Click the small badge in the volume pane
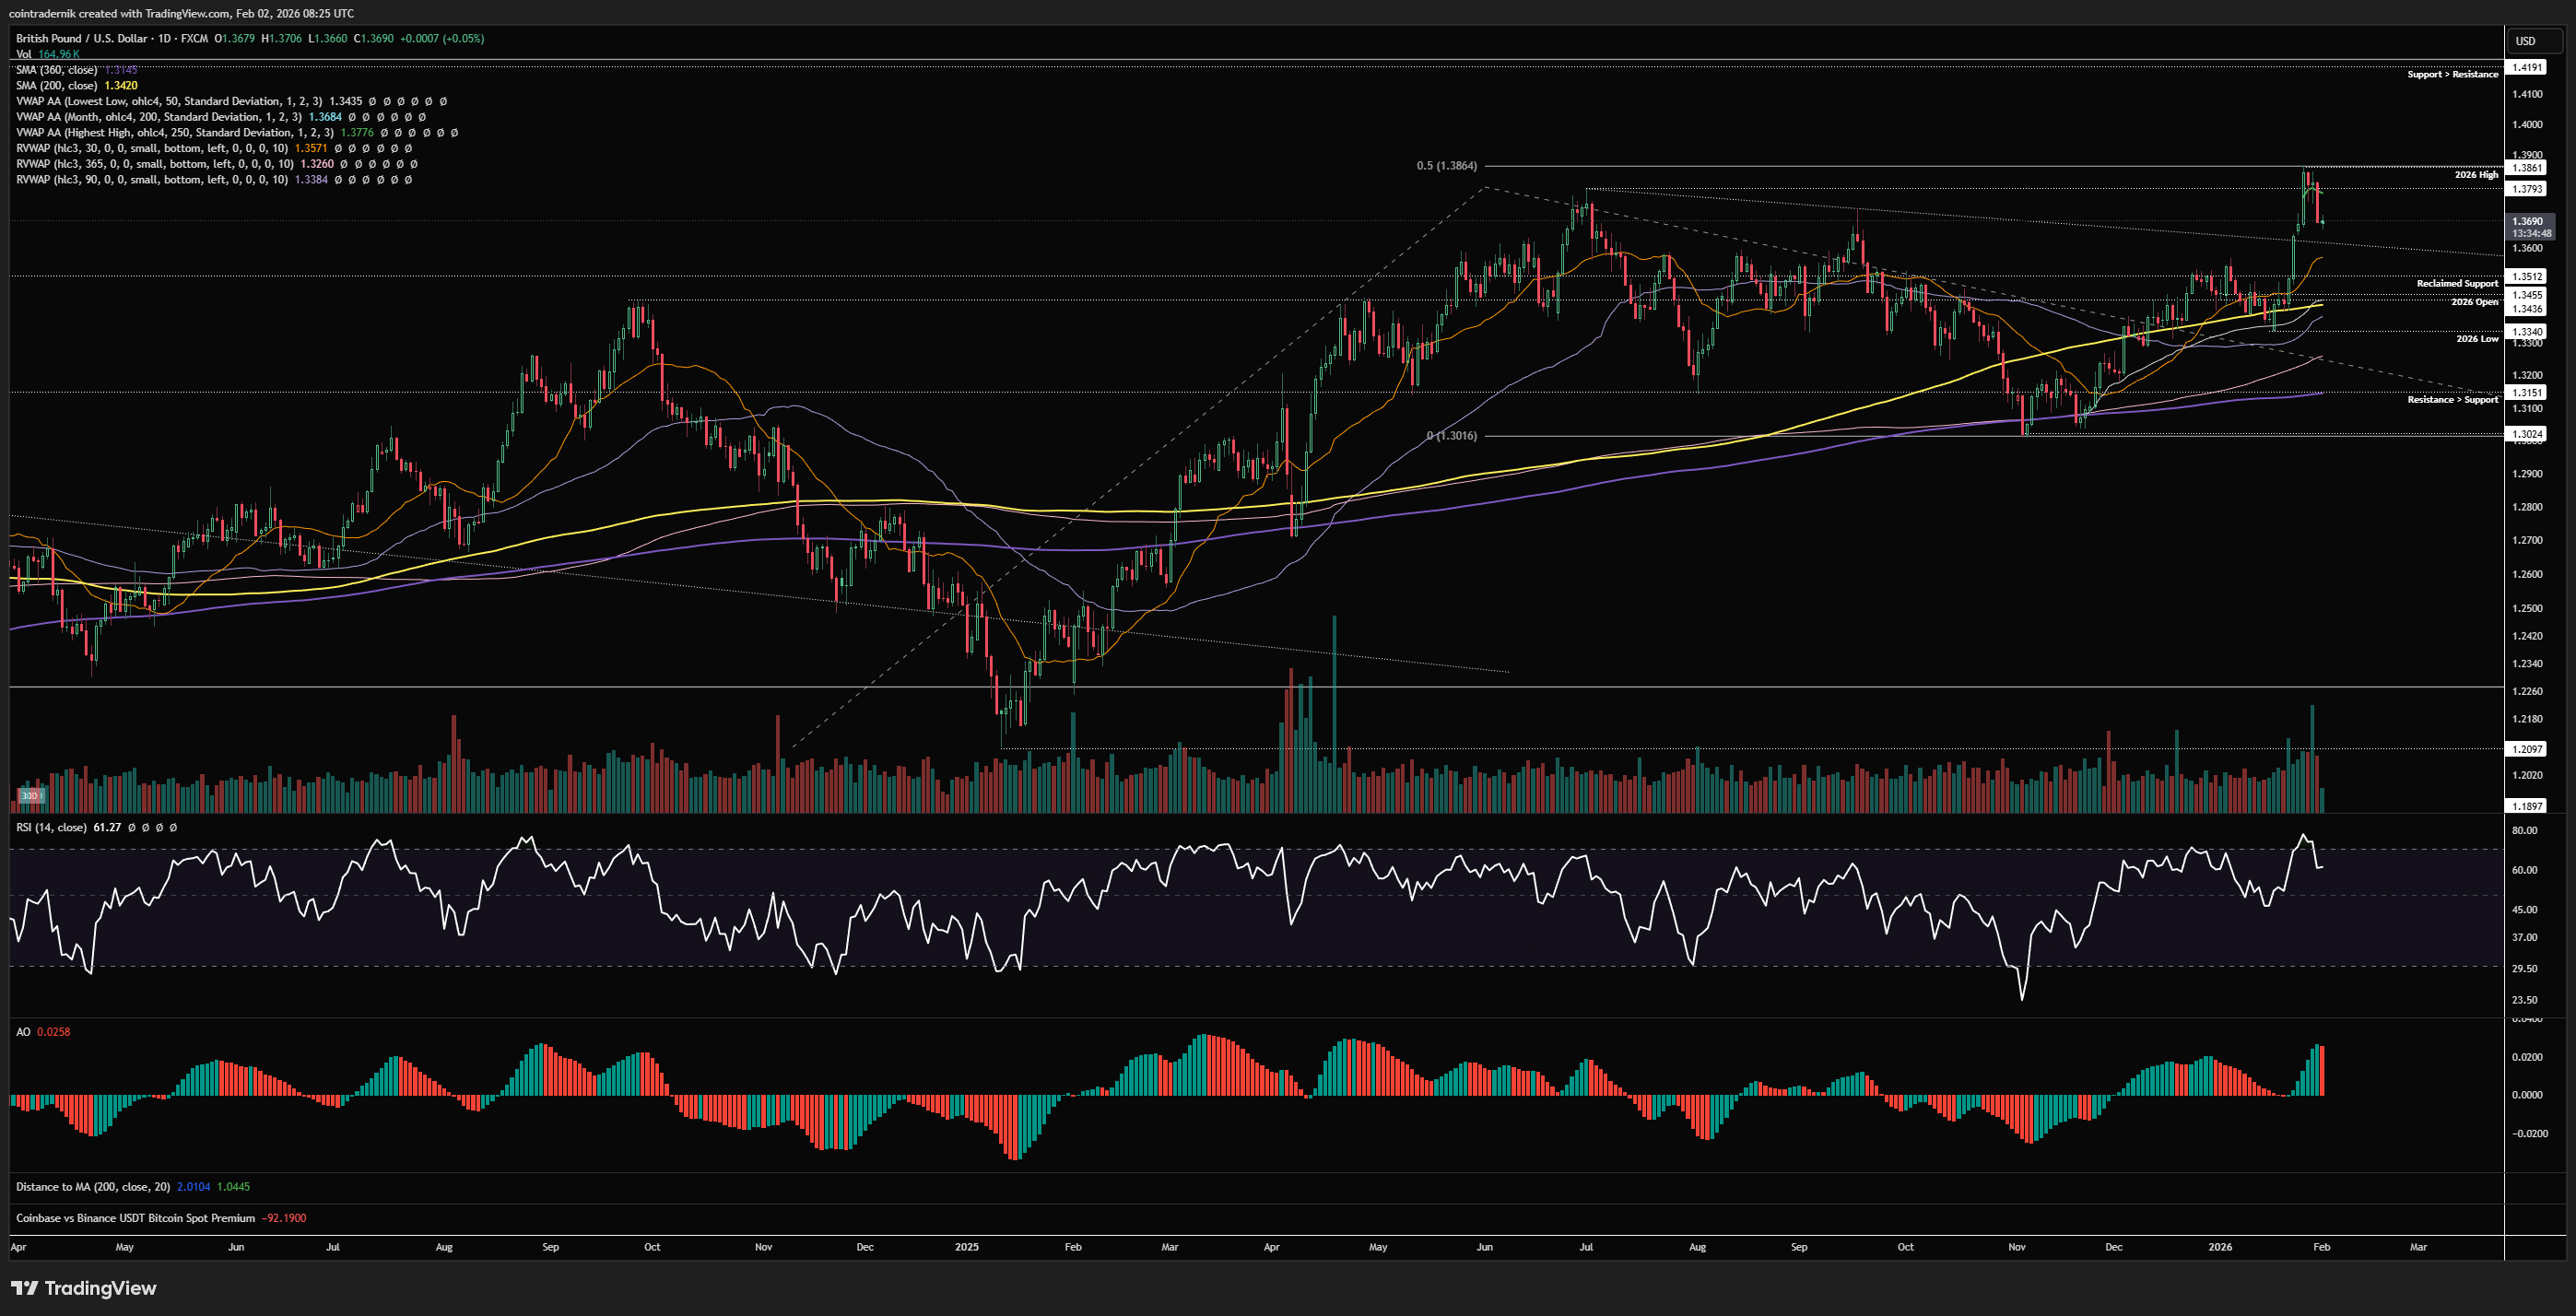This screenshot has height=1316, width=2576. coord(31,796)
